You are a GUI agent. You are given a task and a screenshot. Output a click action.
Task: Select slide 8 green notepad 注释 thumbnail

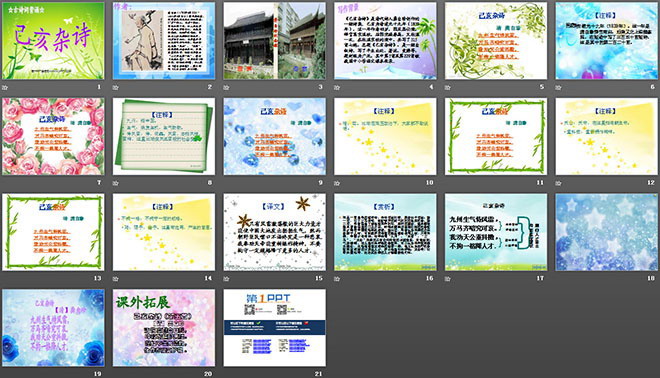coord(164,136)
